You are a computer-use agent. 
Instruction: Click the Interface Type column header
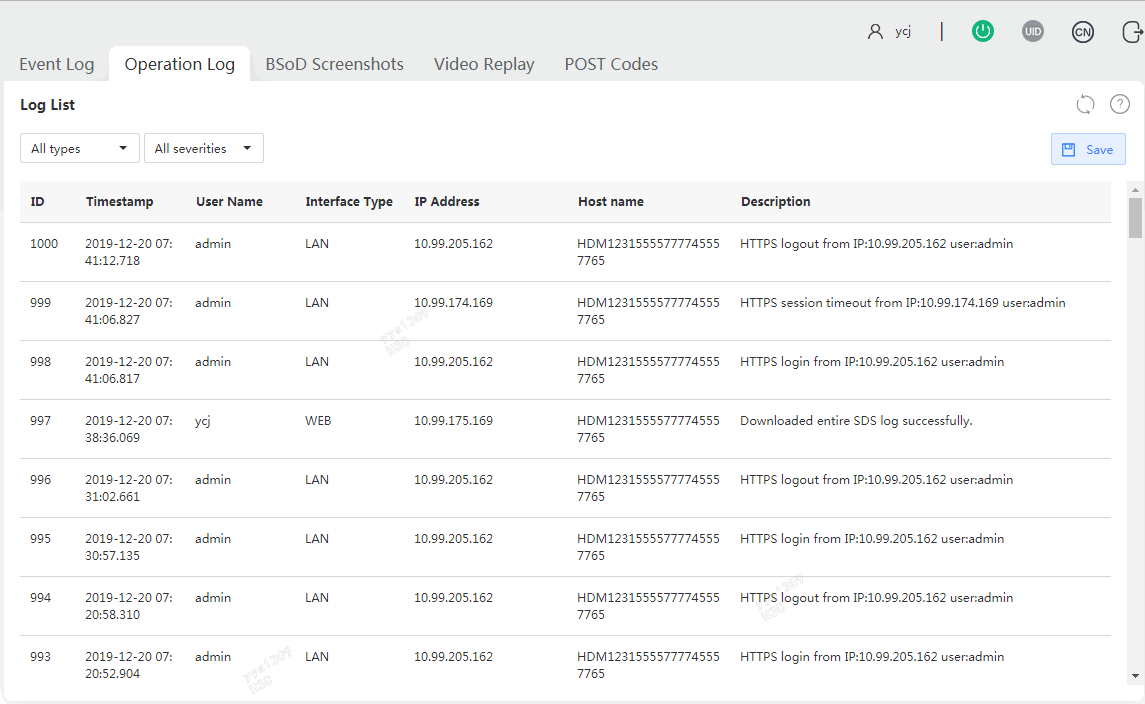pyautogui.click(x=349, y=202)
